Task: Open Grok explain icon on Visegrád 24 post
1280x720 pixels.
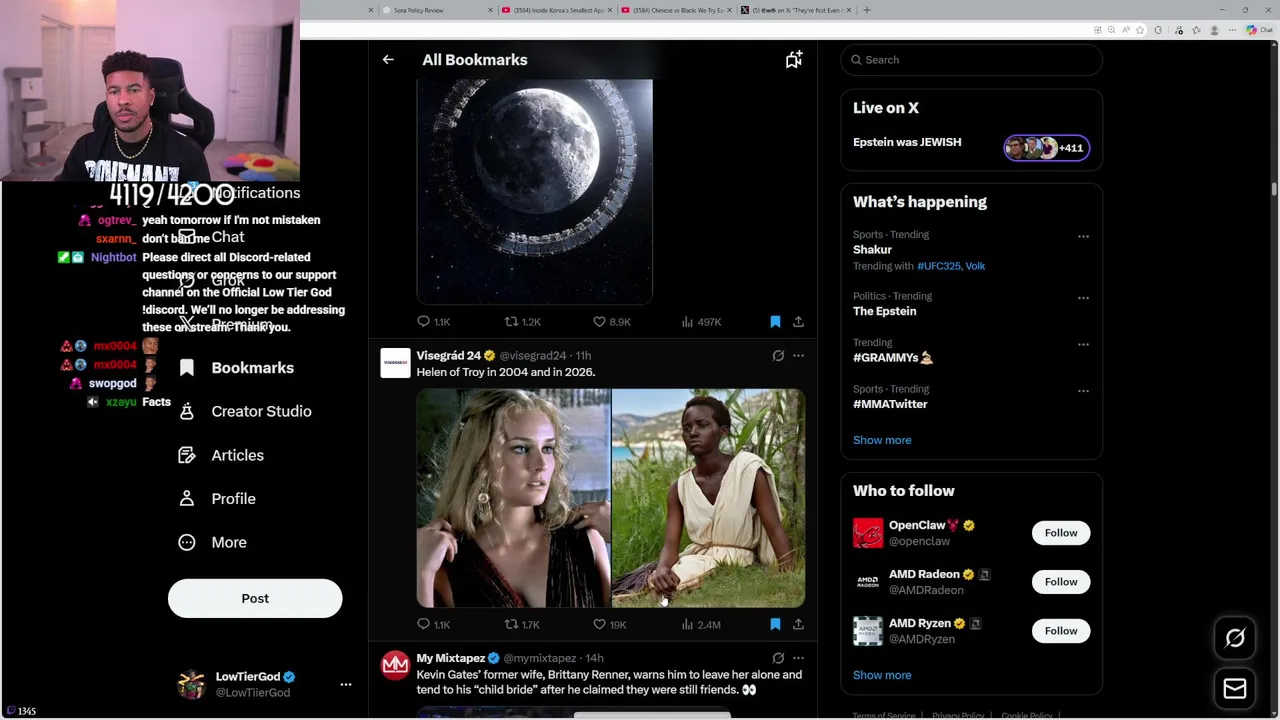Action: click(x=778, y=355)
